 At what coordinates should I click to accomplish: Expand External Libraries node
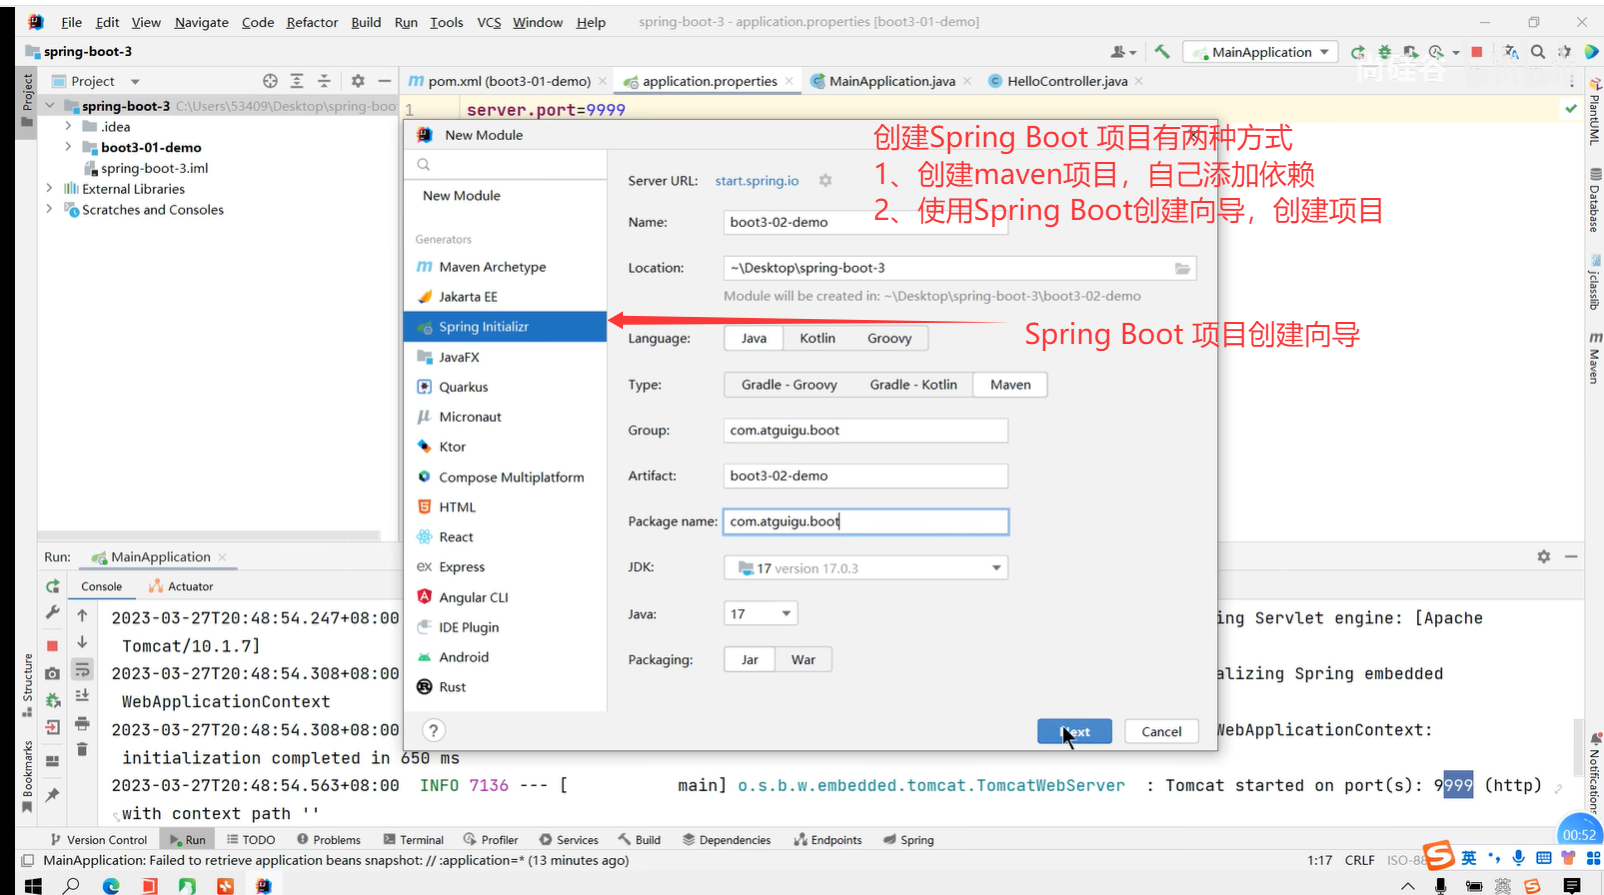click(x=49, y=188)
